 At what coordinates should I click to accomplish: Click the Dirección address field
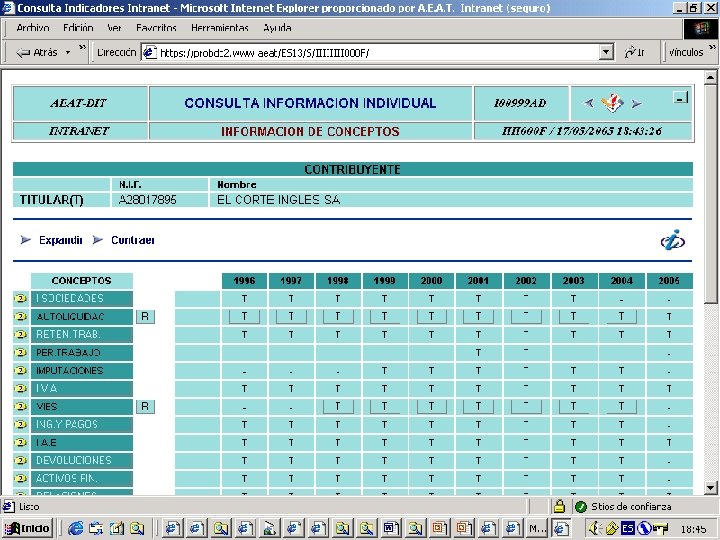(x=378, y=53)
